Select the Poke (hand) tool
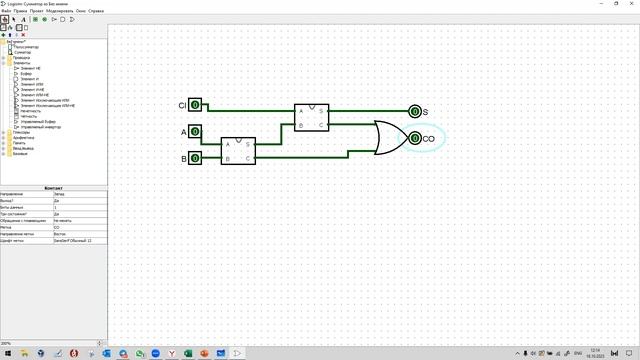 [4, 19]
